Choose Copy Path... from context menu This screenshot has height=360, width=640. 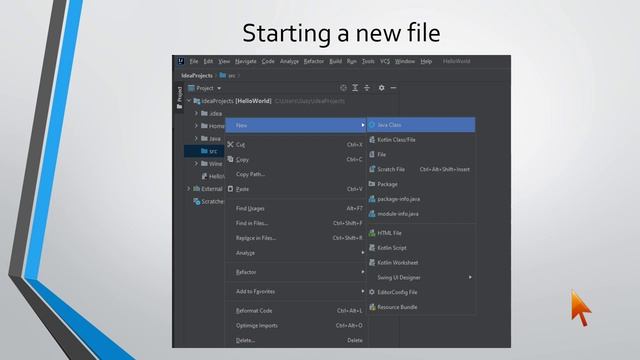[296, 174]
